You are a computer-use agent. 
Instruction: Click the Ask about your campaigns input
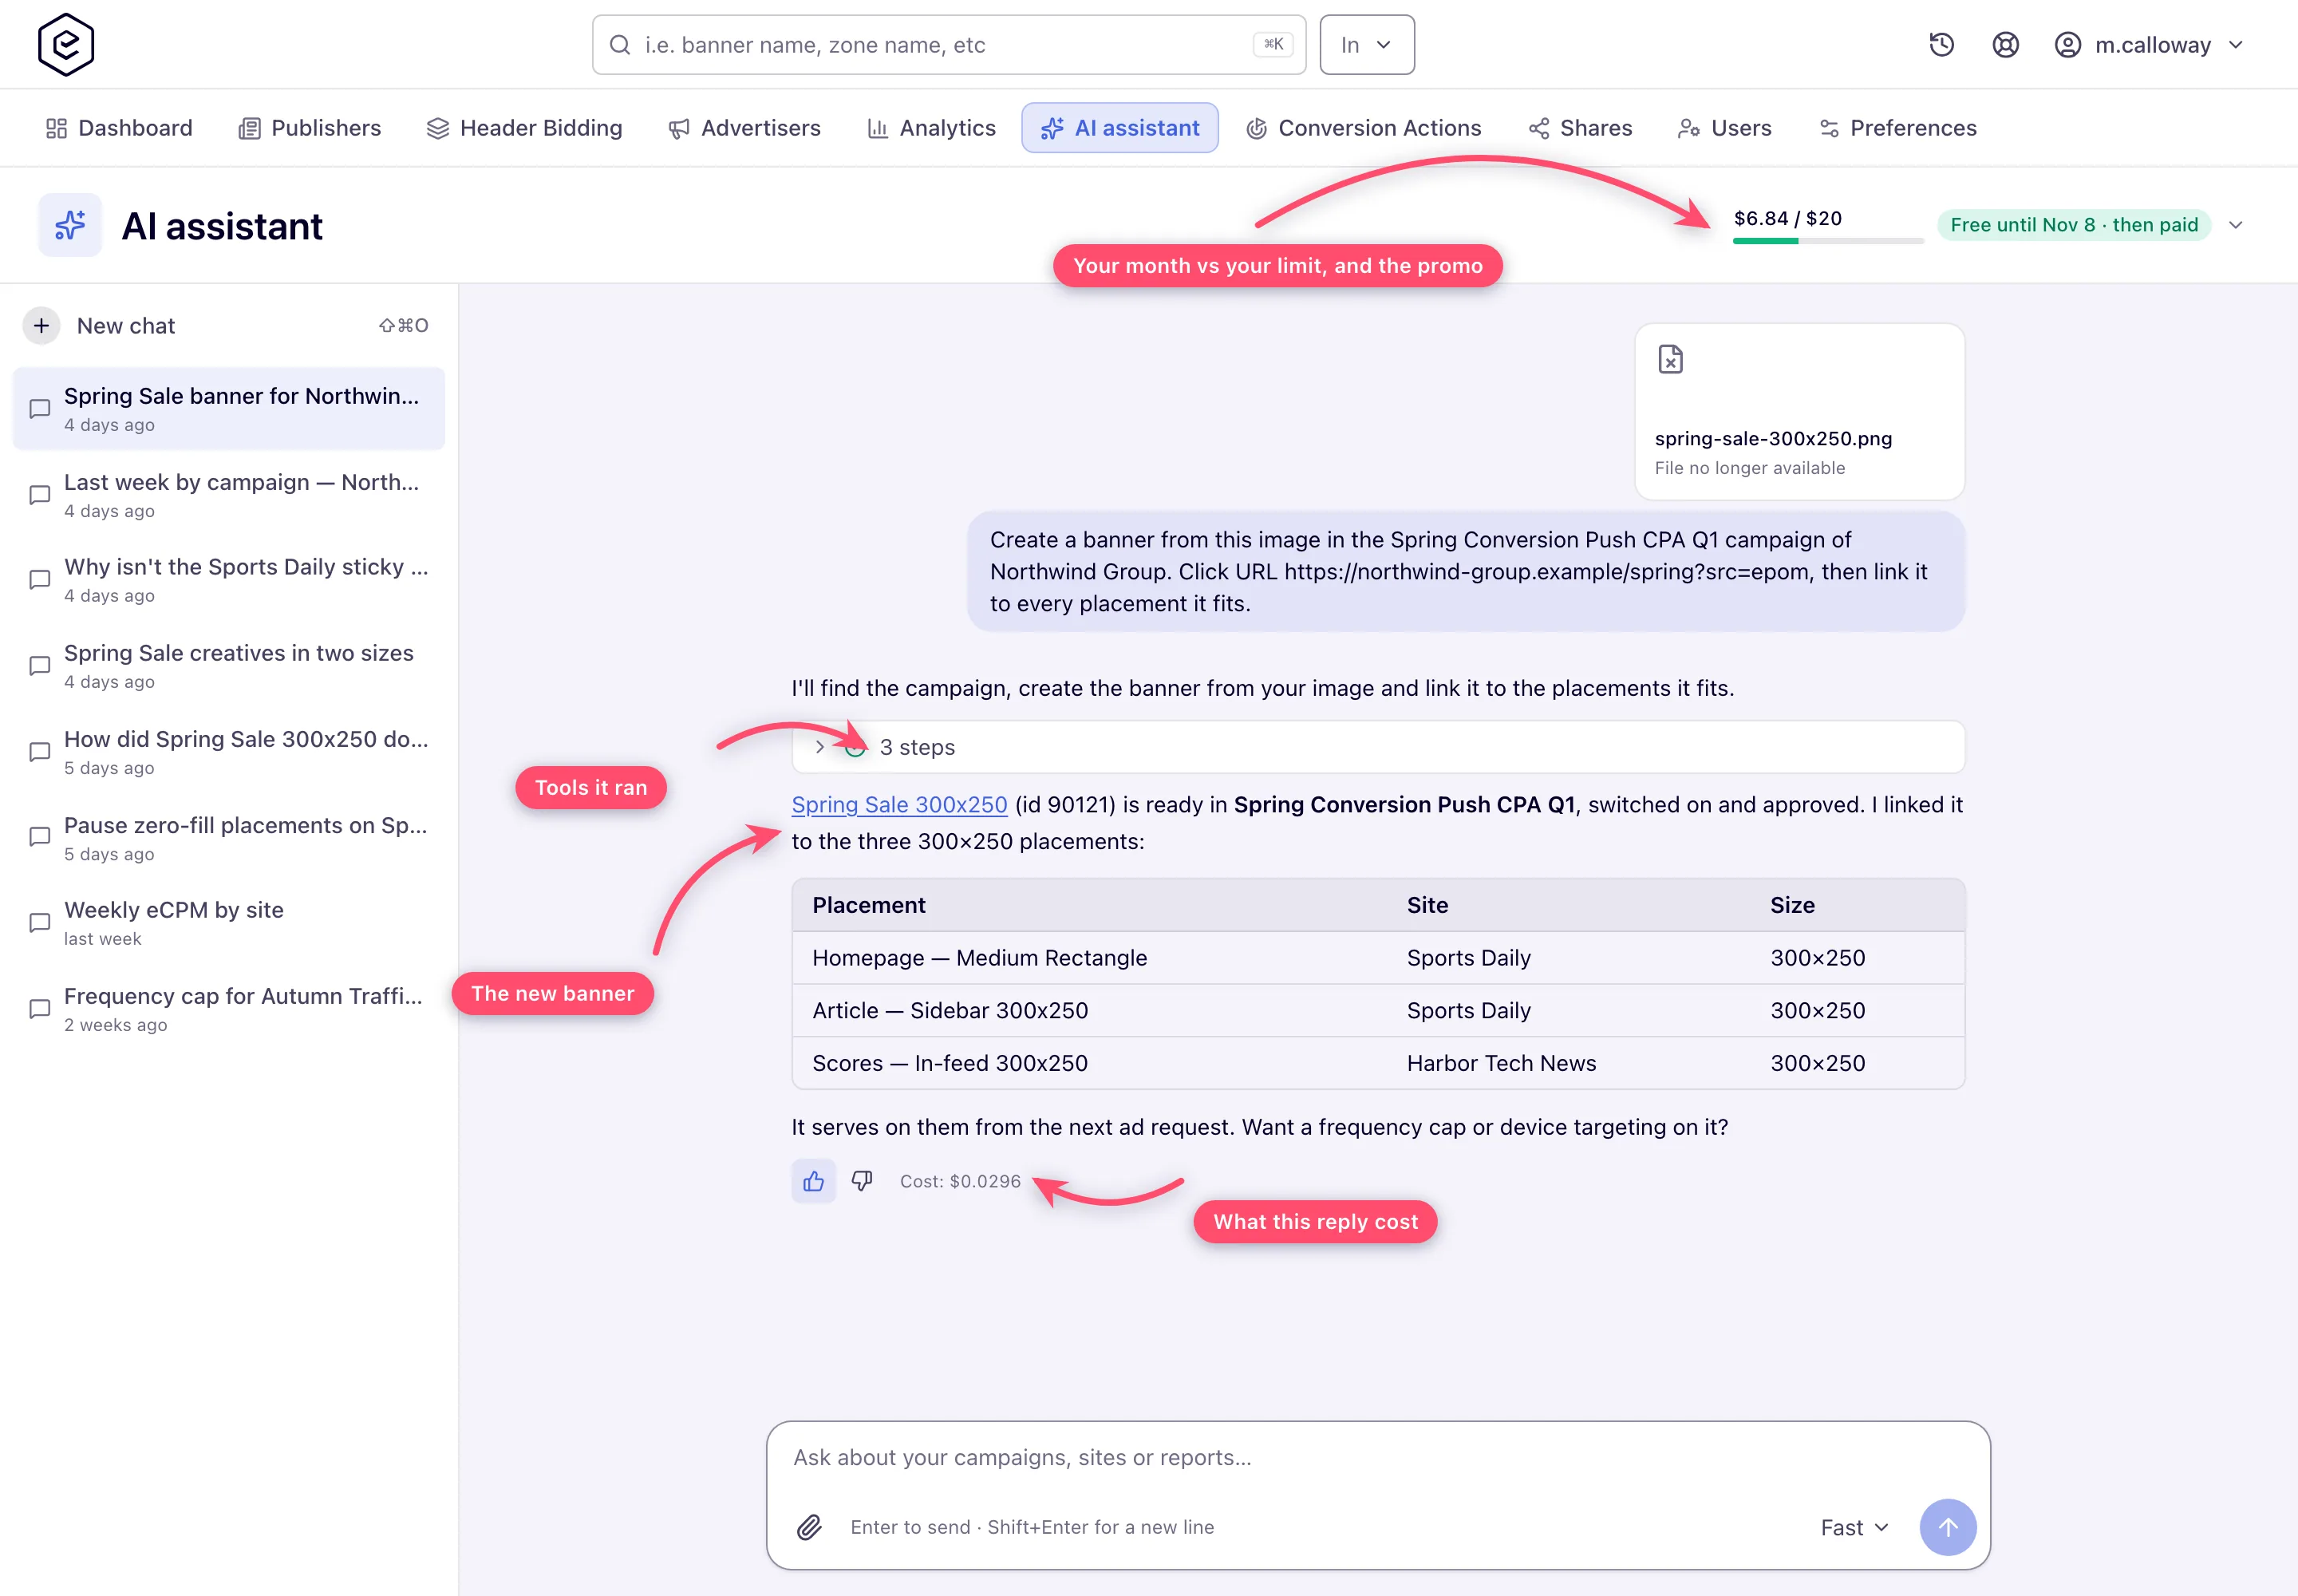click(x=1378, y=1457)
